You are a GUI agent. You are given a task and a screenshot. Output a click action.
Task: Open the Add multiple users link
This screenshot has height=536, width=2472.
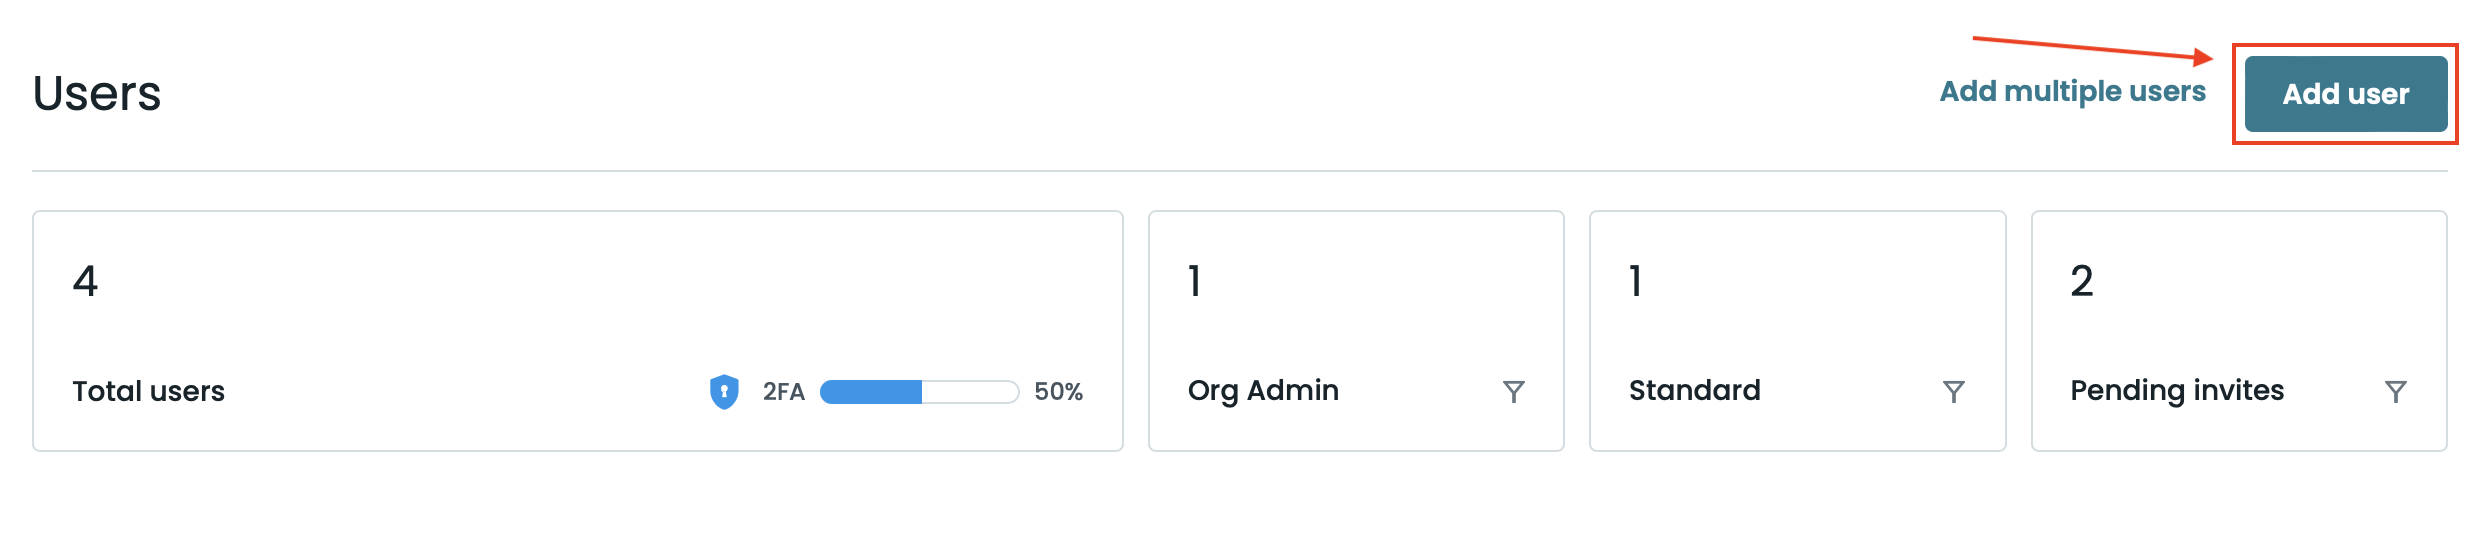click(2072, 92)
